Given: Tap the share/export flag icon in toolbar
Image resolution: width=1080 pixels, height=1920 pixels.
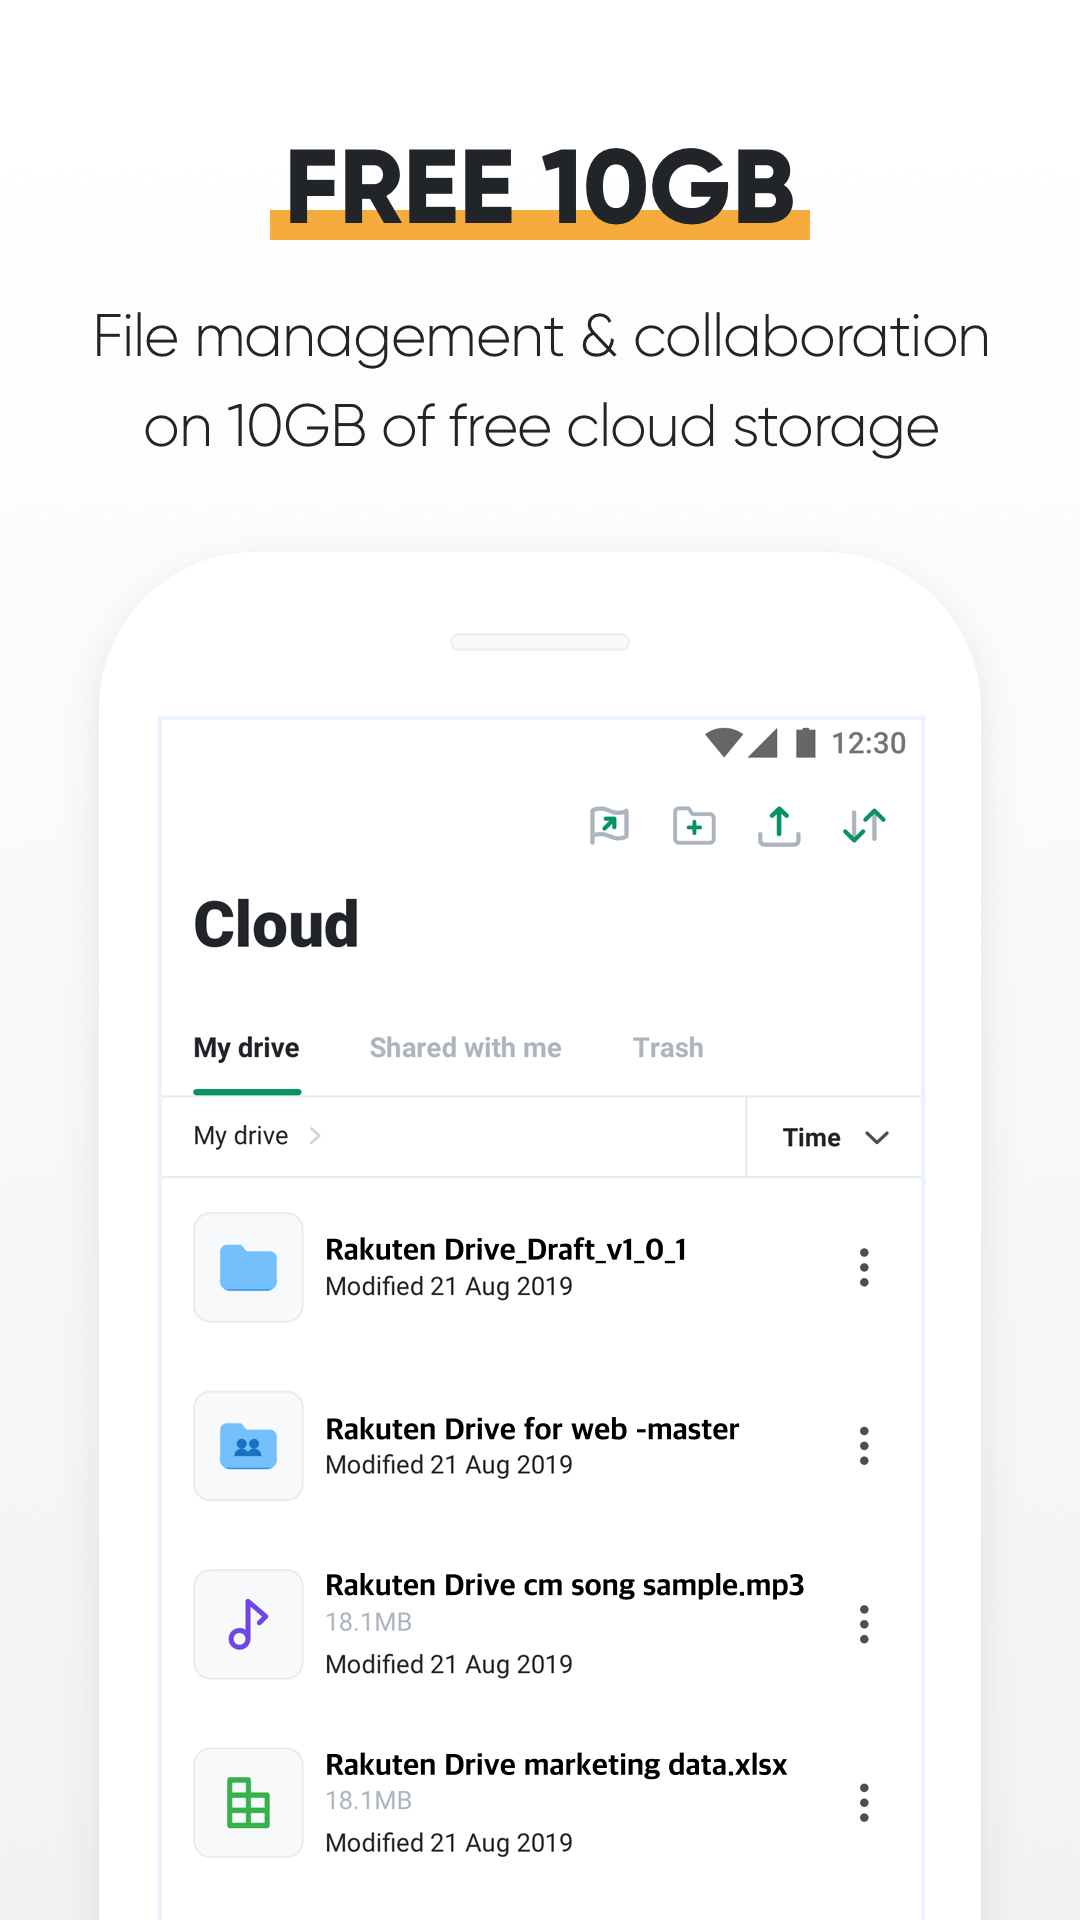Looking at the screenshot, I should point(609,826).
